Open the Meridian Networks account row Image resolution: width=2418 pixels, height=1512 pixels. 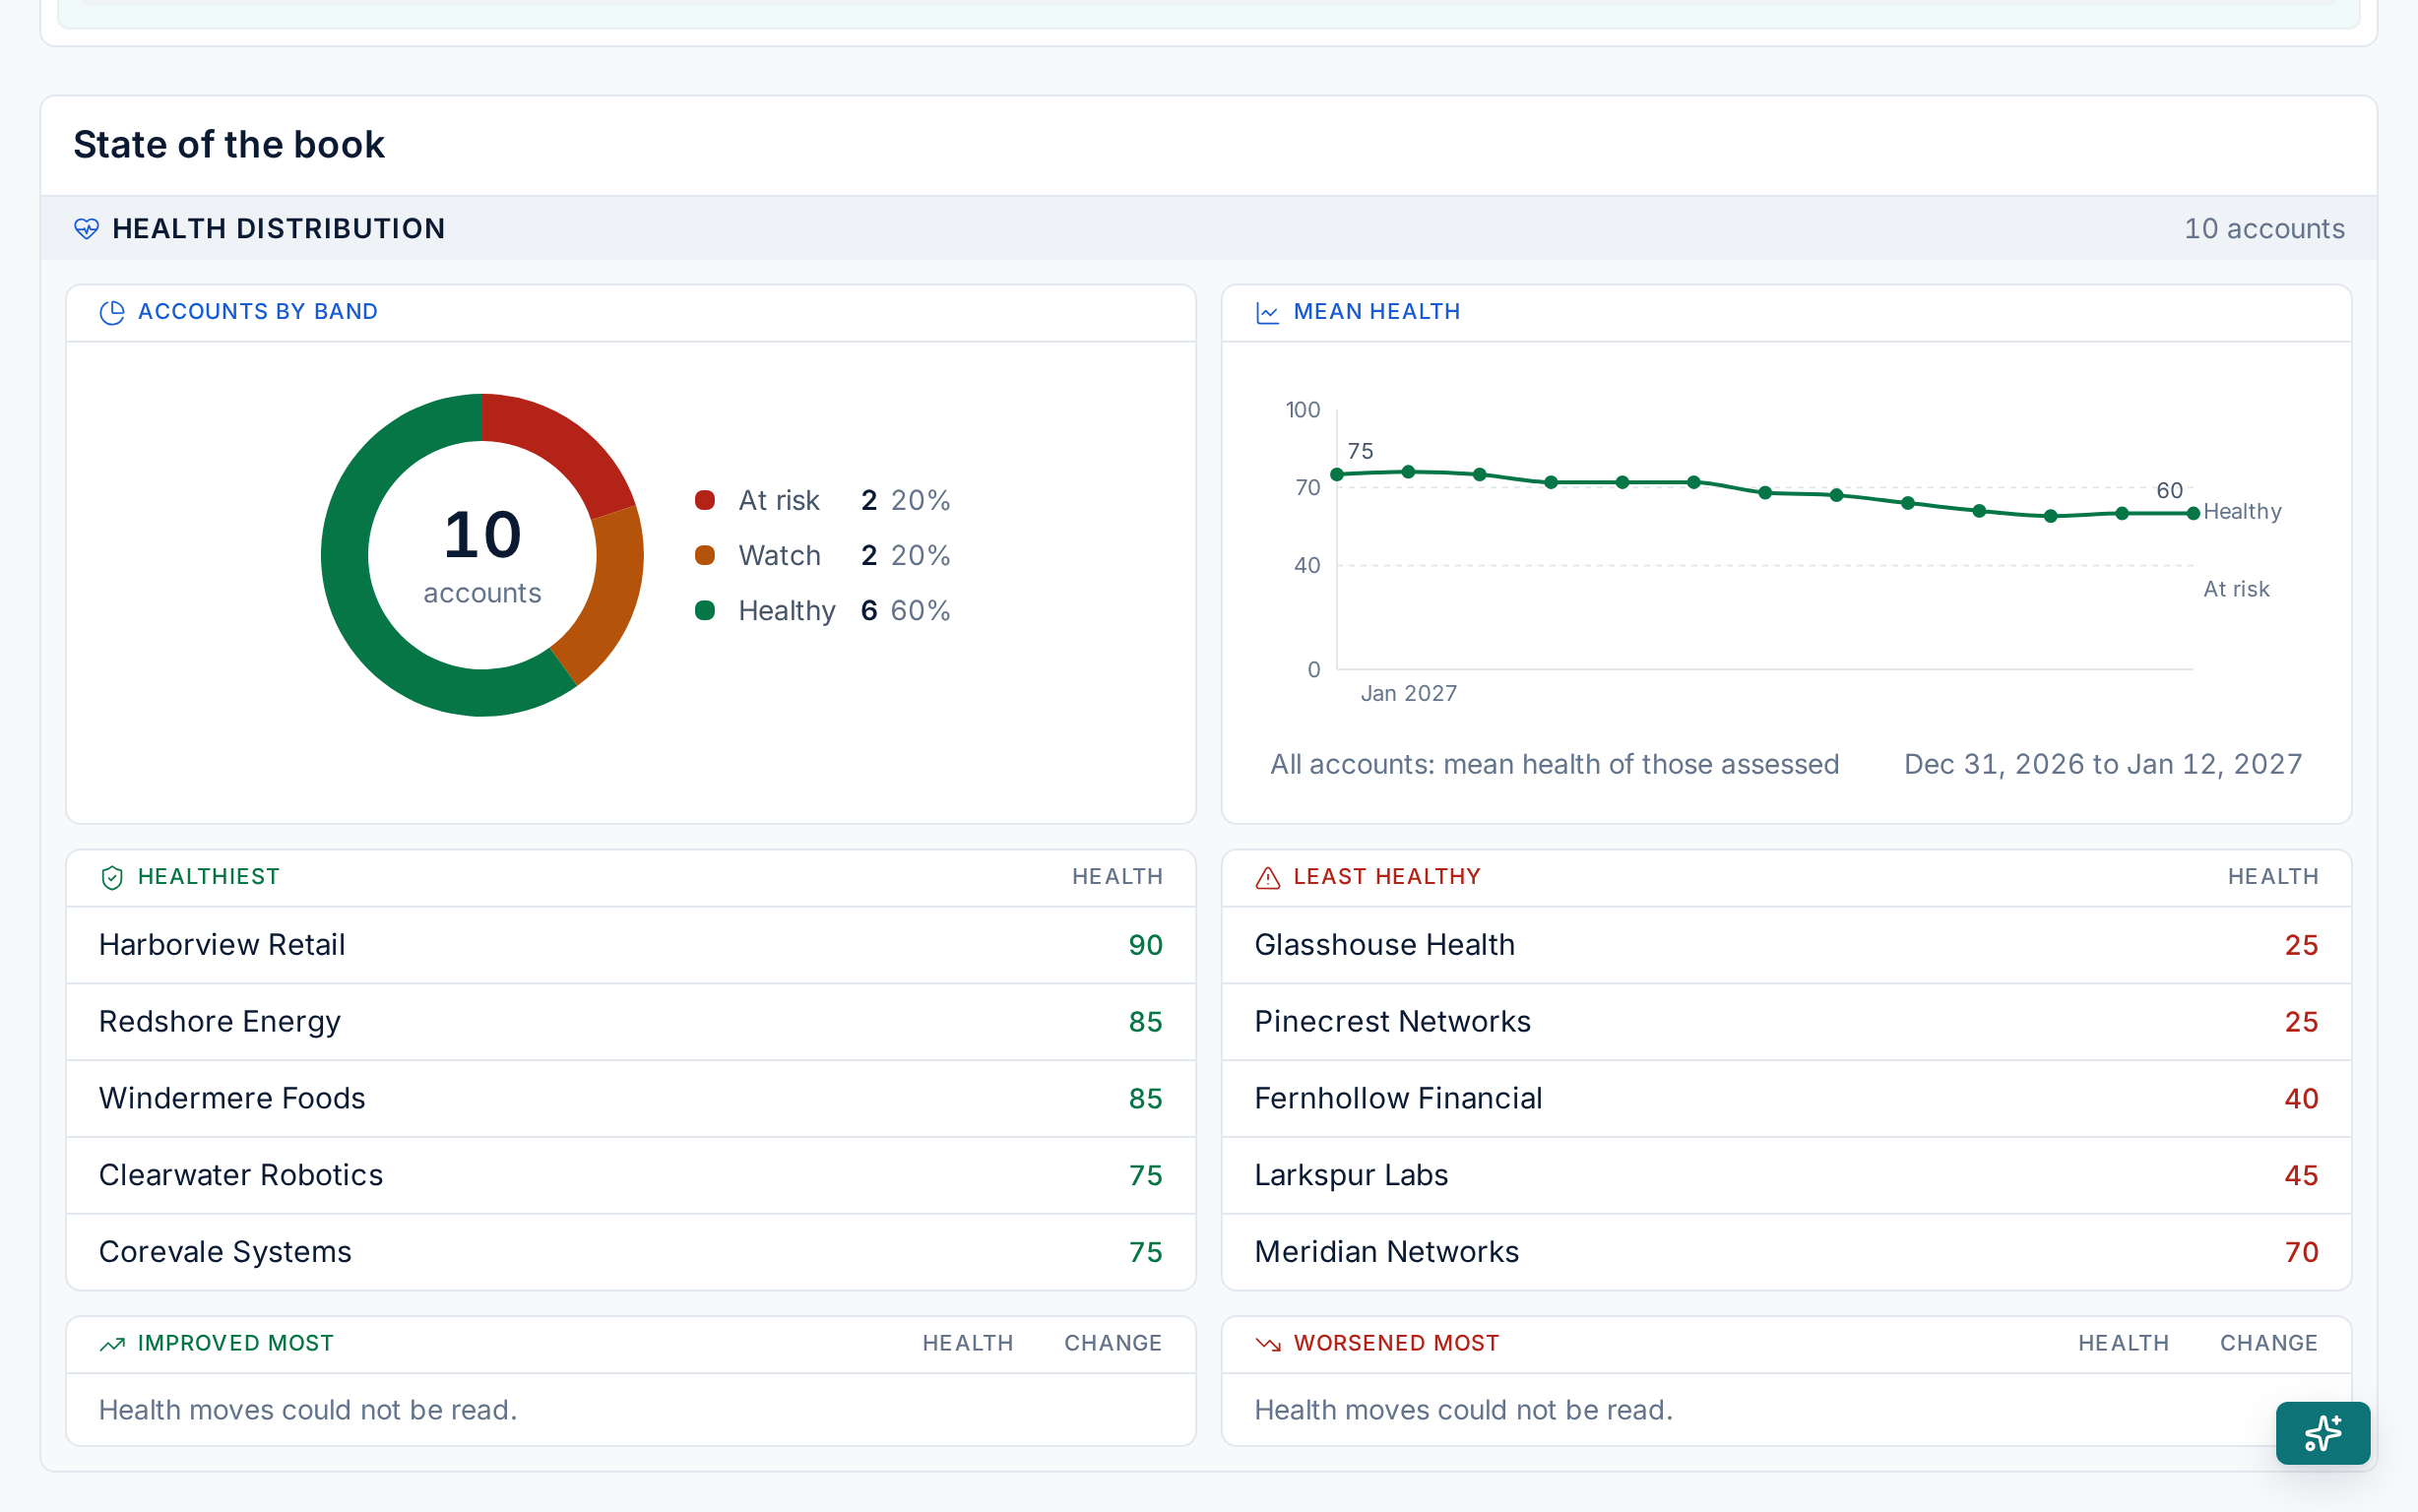[1786, 1252]
